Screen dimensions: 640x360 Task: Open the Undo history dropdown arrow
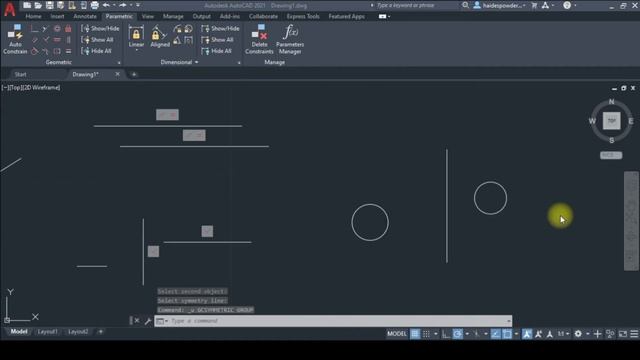tap(114, 5)
